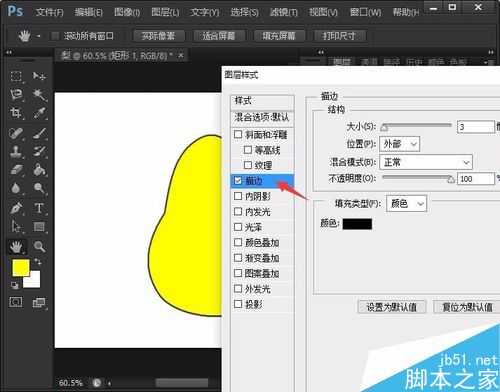
Task: Enable 纹理 checkbox
Action: point(248,165)
